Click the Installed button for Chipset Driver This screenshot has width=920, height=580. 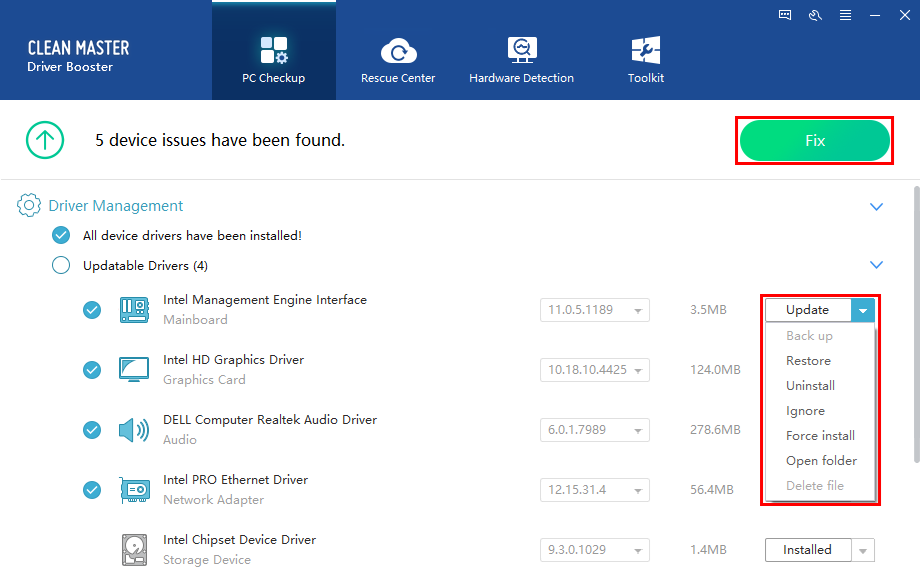coord(807,550)
